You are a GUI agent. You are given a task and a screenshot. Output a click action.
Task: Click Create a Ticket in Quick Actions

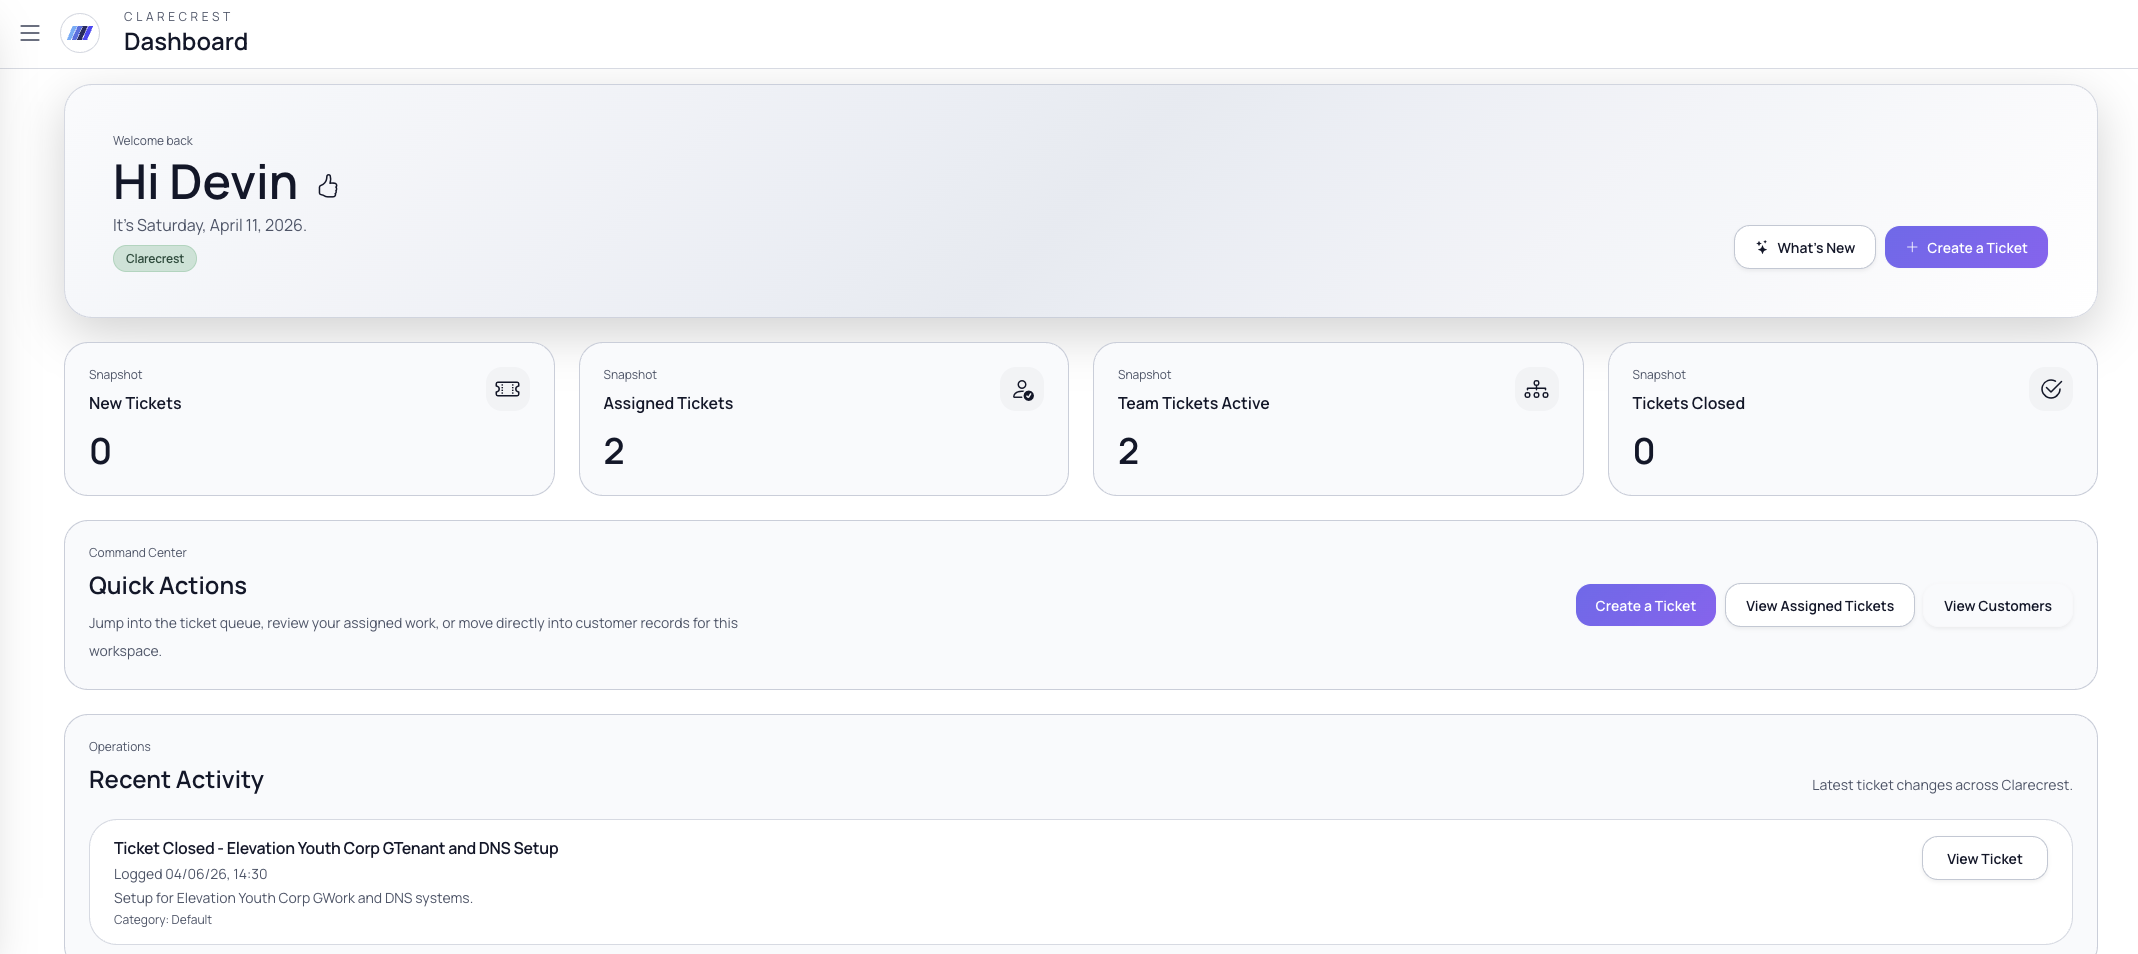(1645, 606)
